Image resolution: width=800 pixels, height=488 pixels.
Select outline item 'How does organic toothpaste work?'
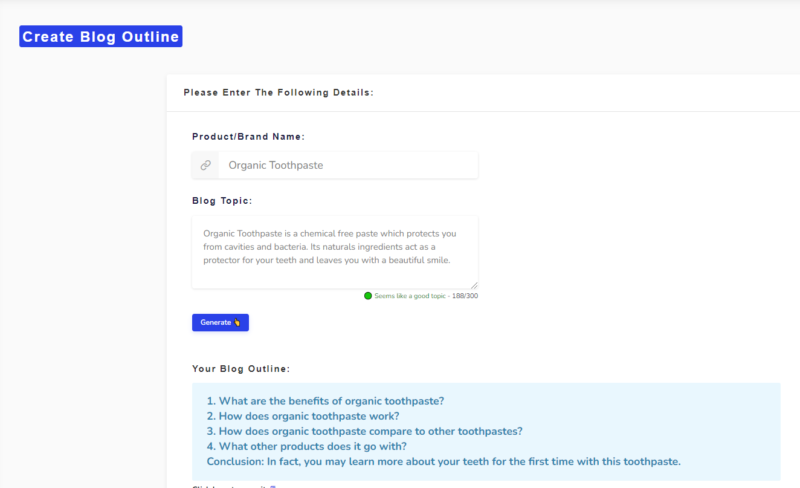point(303,416)
